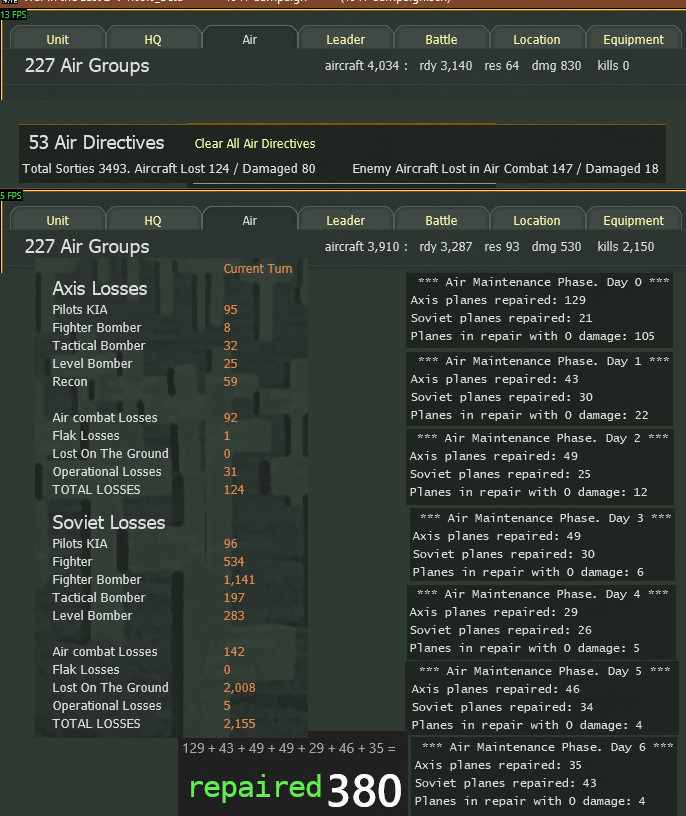This screenshot has width=686, height=816.
Task: Click the Axis planes repaired: 129 line
Action: pos(498,300)
